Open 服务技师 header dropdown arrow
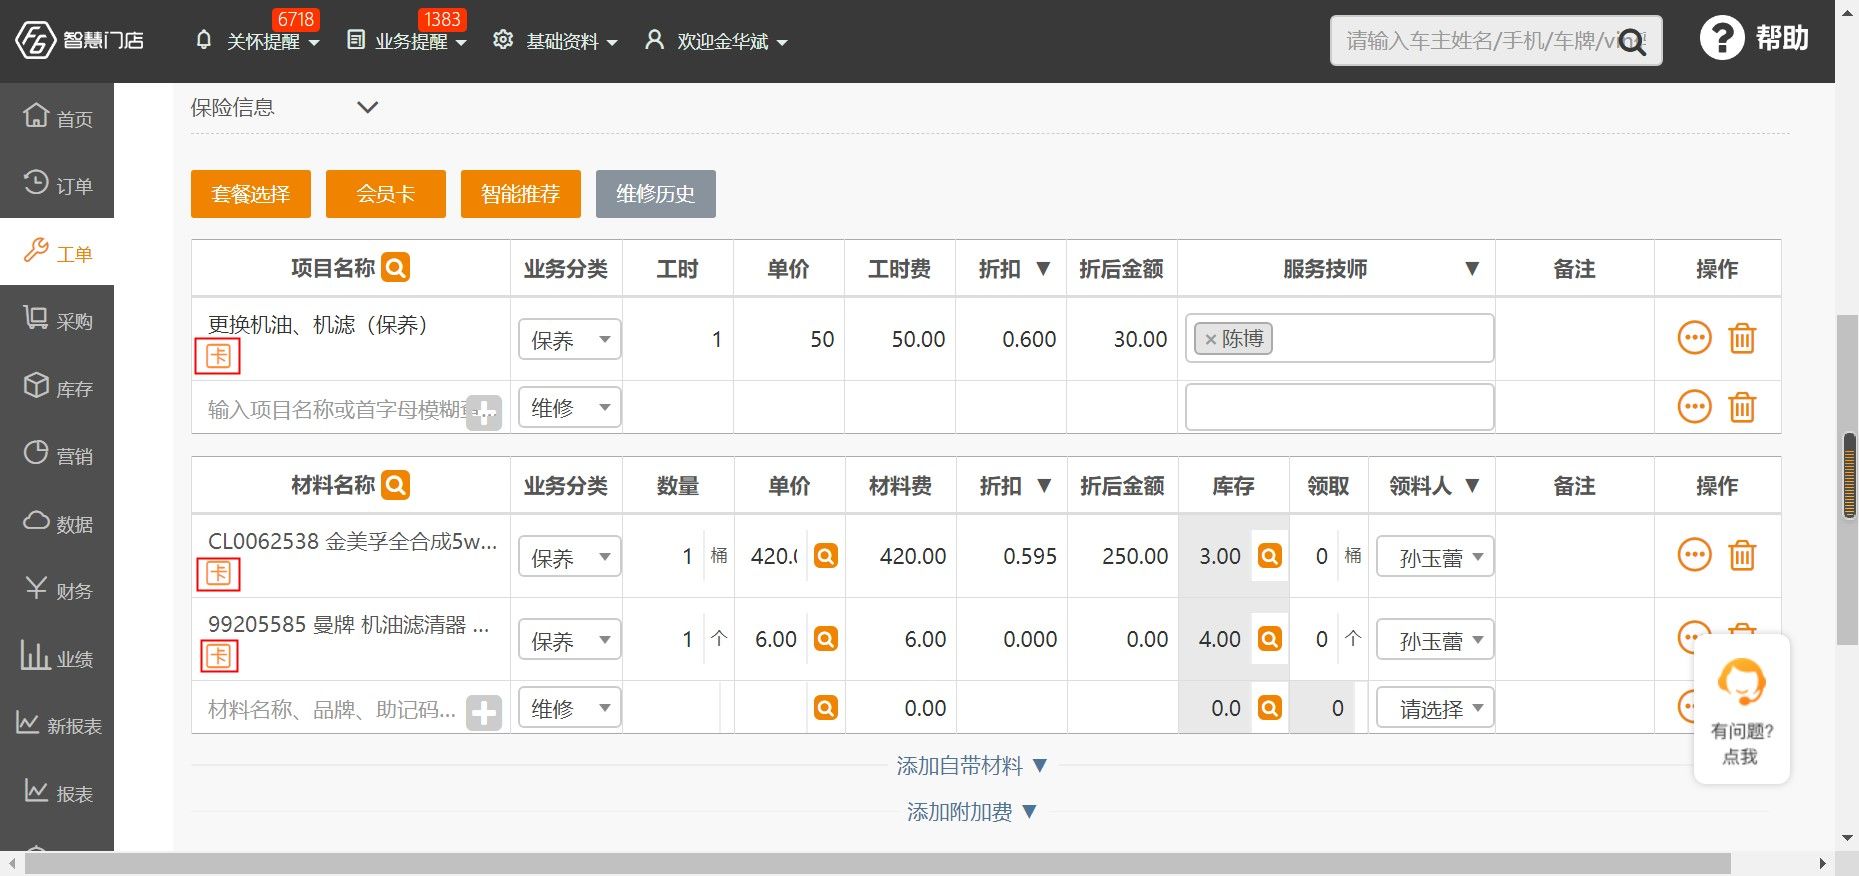 [1471, 268]
